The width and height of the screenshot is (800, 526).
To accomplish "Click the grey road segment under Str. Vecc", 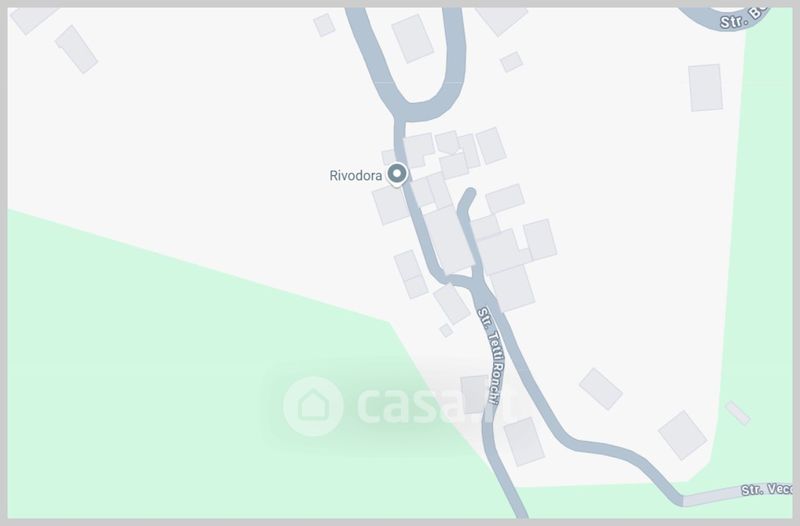I will click(737, 494).
